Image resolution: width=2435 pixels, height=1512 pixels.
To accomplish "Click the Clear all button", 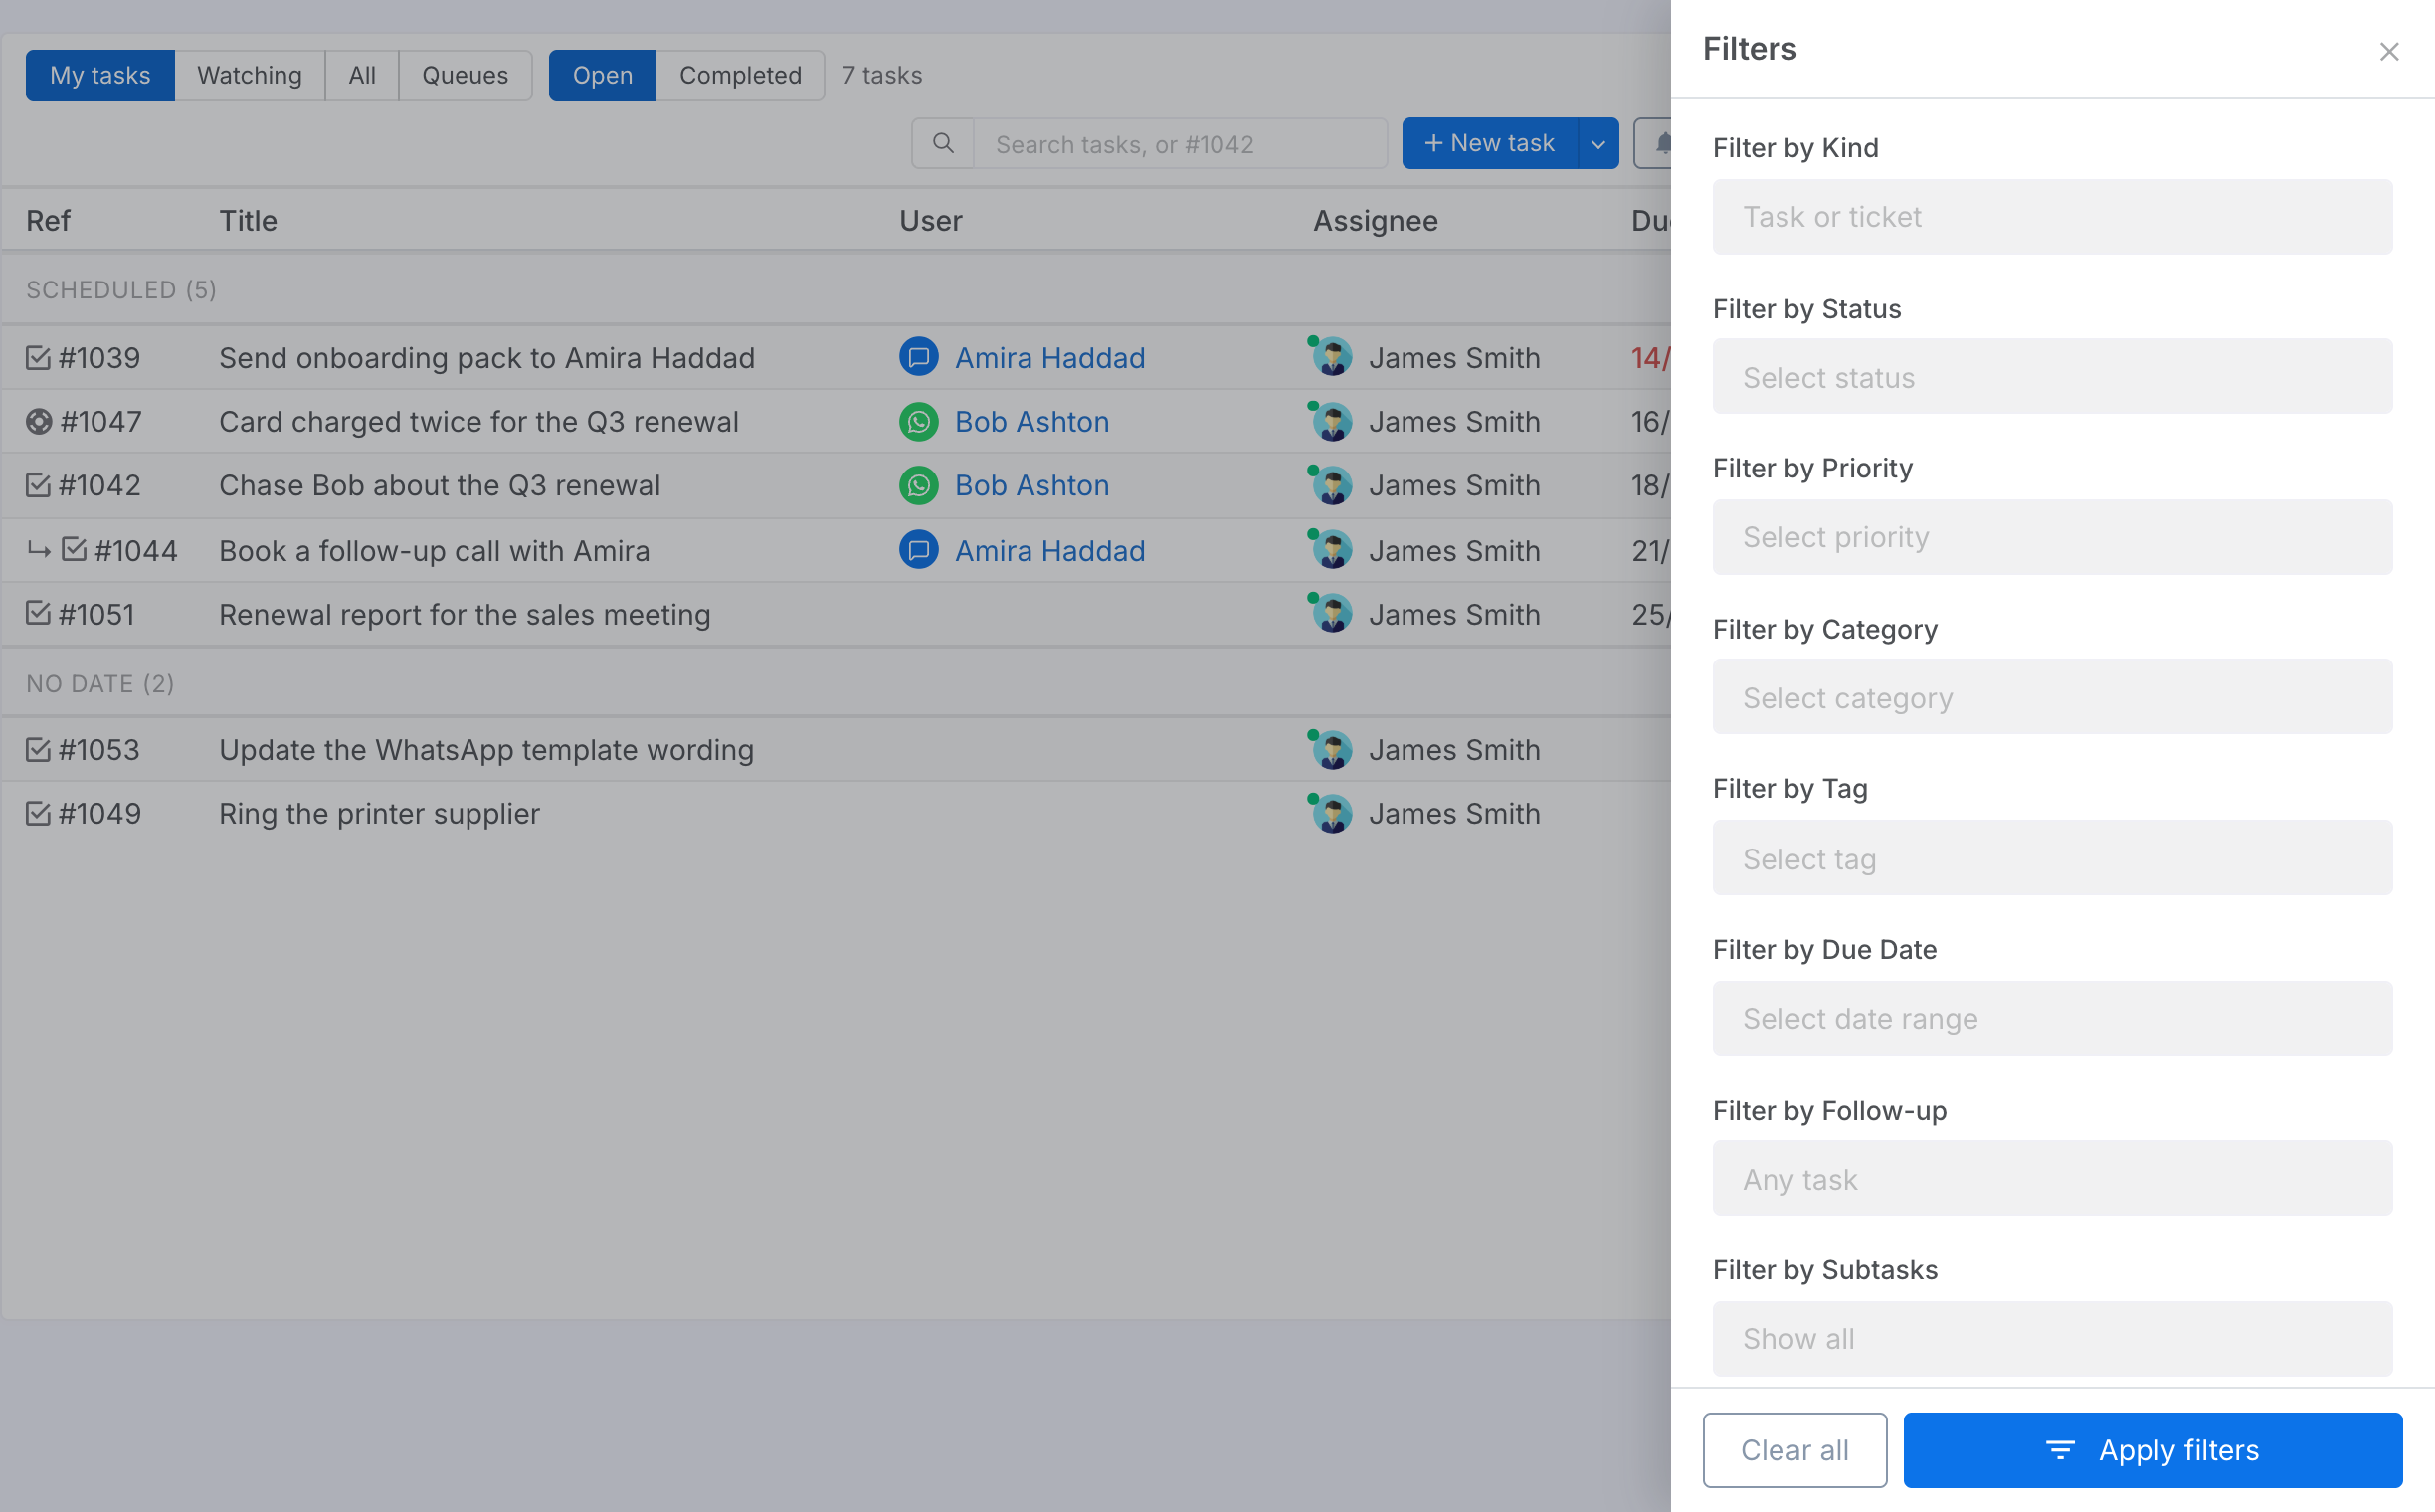I will coord(1794,1449).
